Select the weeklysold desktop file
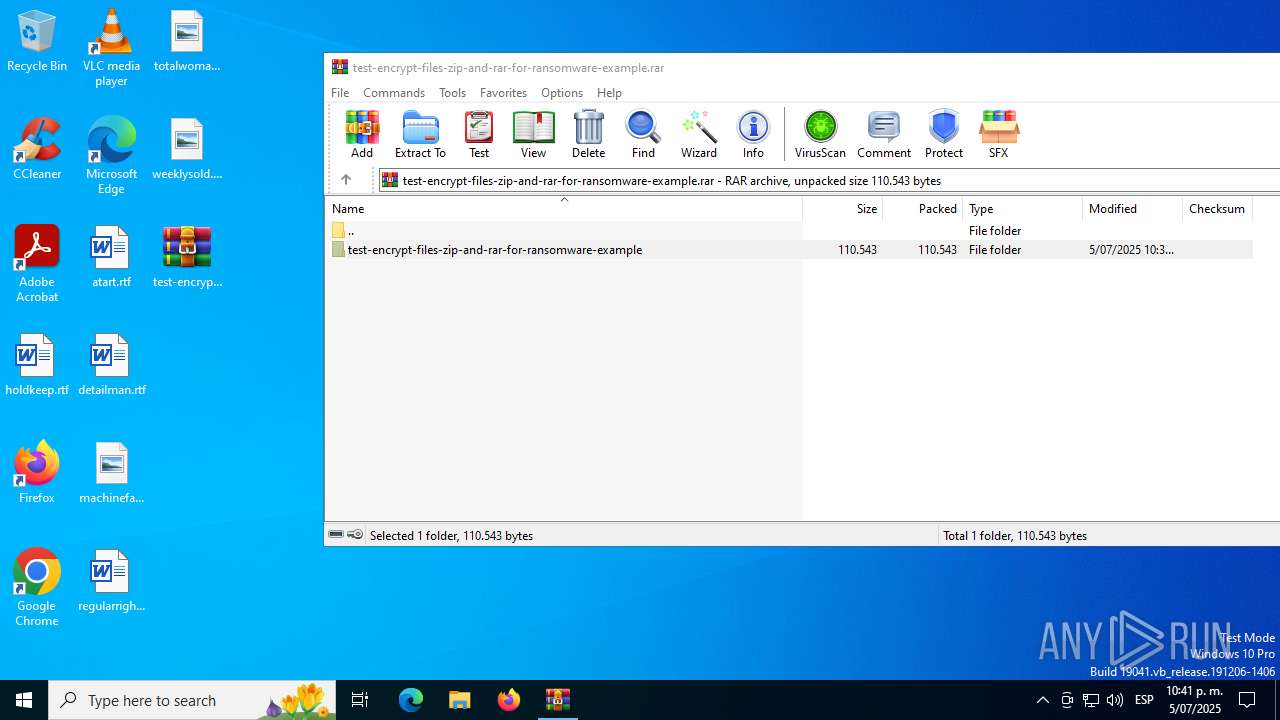 (x=187, y=149)
